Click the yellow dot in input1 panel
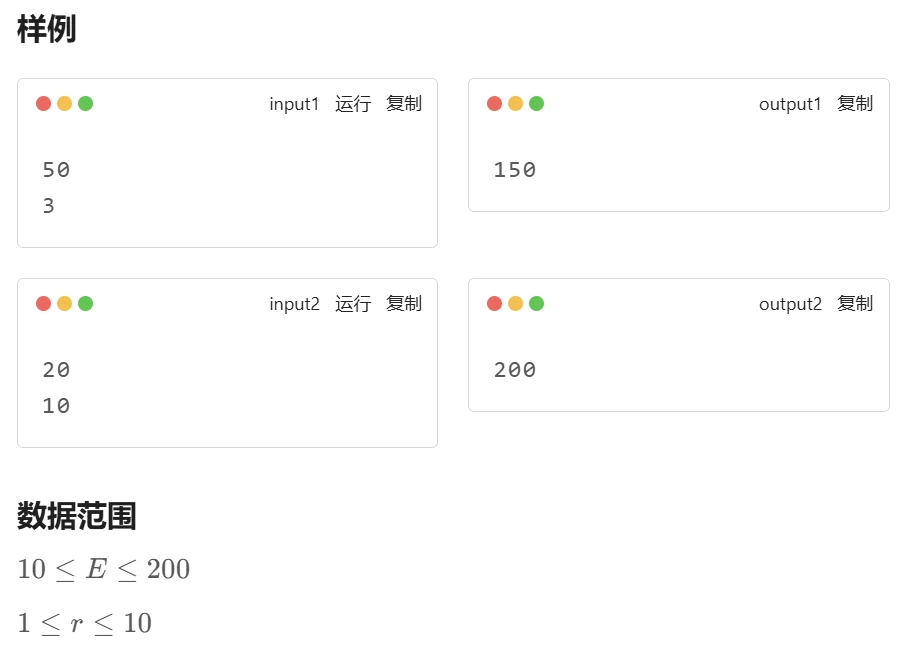This screenshot has width=920, height=652. 65,103
